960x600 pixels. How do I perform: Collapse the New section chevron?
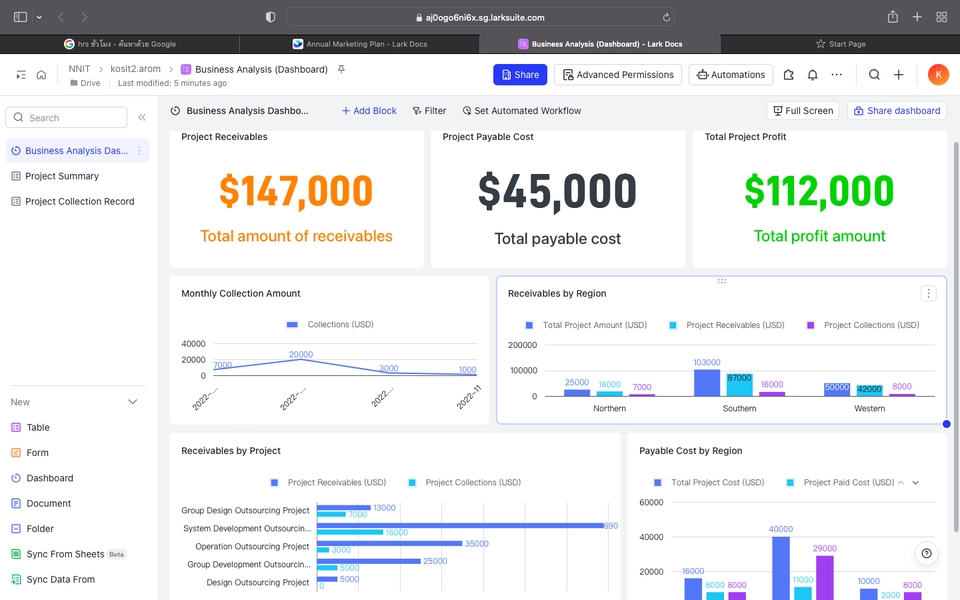pos(132,402)
